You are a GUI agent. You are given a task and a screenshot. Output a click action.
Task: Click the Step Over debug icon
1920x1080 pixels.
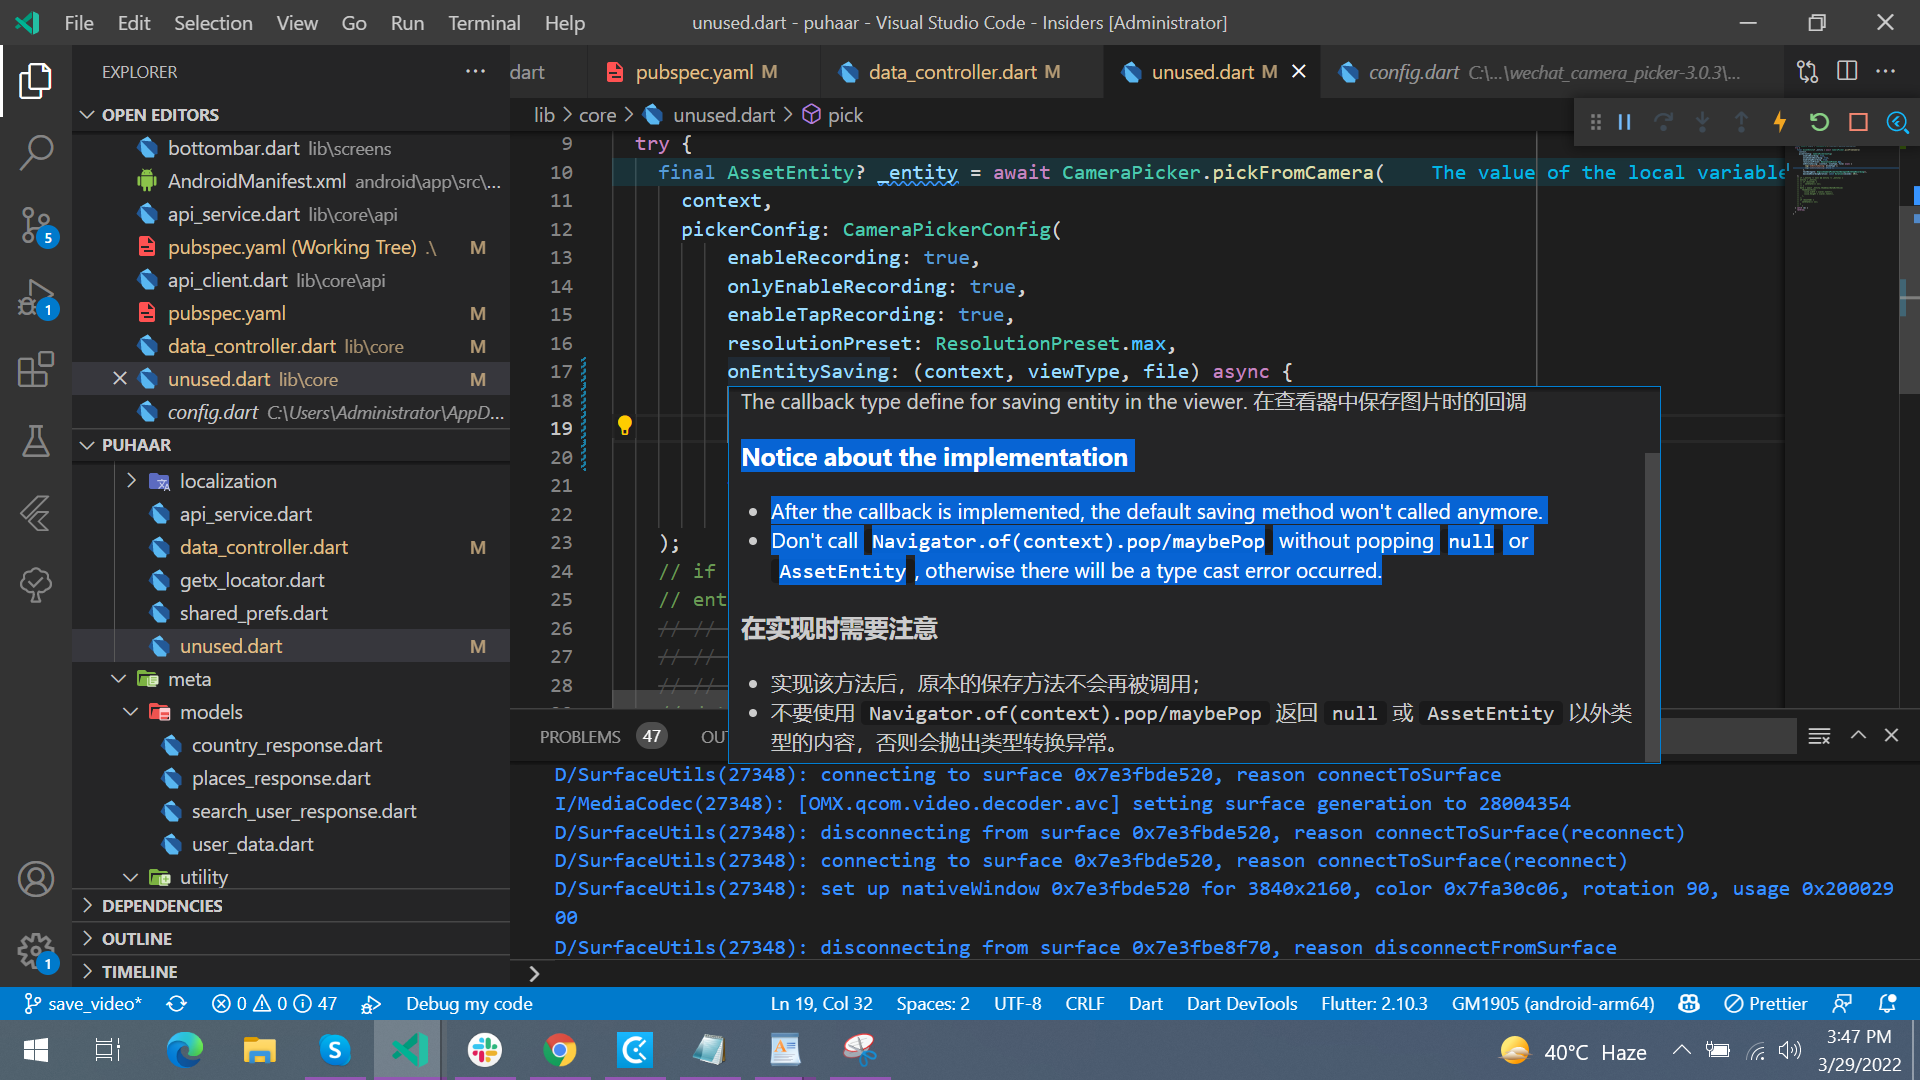coord(1663,121)
